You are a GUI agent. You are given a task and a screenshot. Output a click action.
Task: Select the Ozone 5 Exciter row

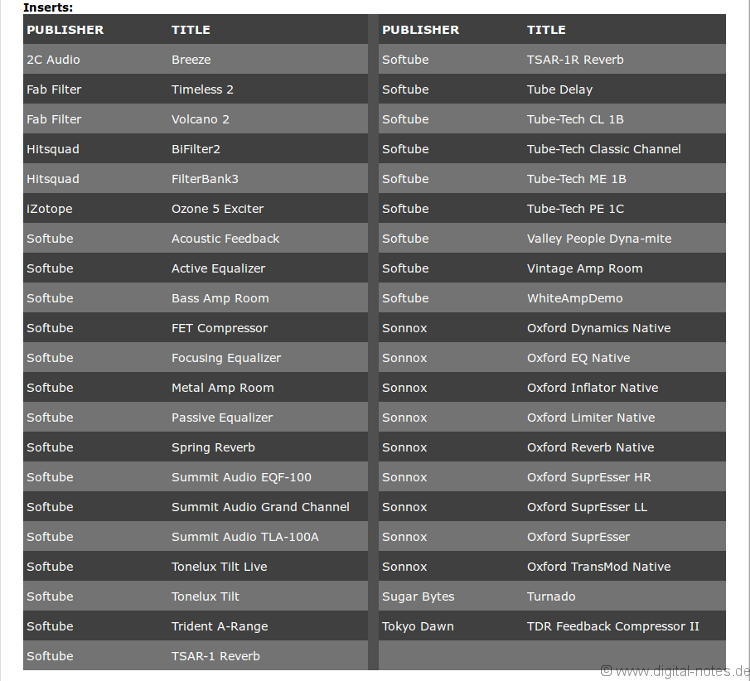(217, 209)
